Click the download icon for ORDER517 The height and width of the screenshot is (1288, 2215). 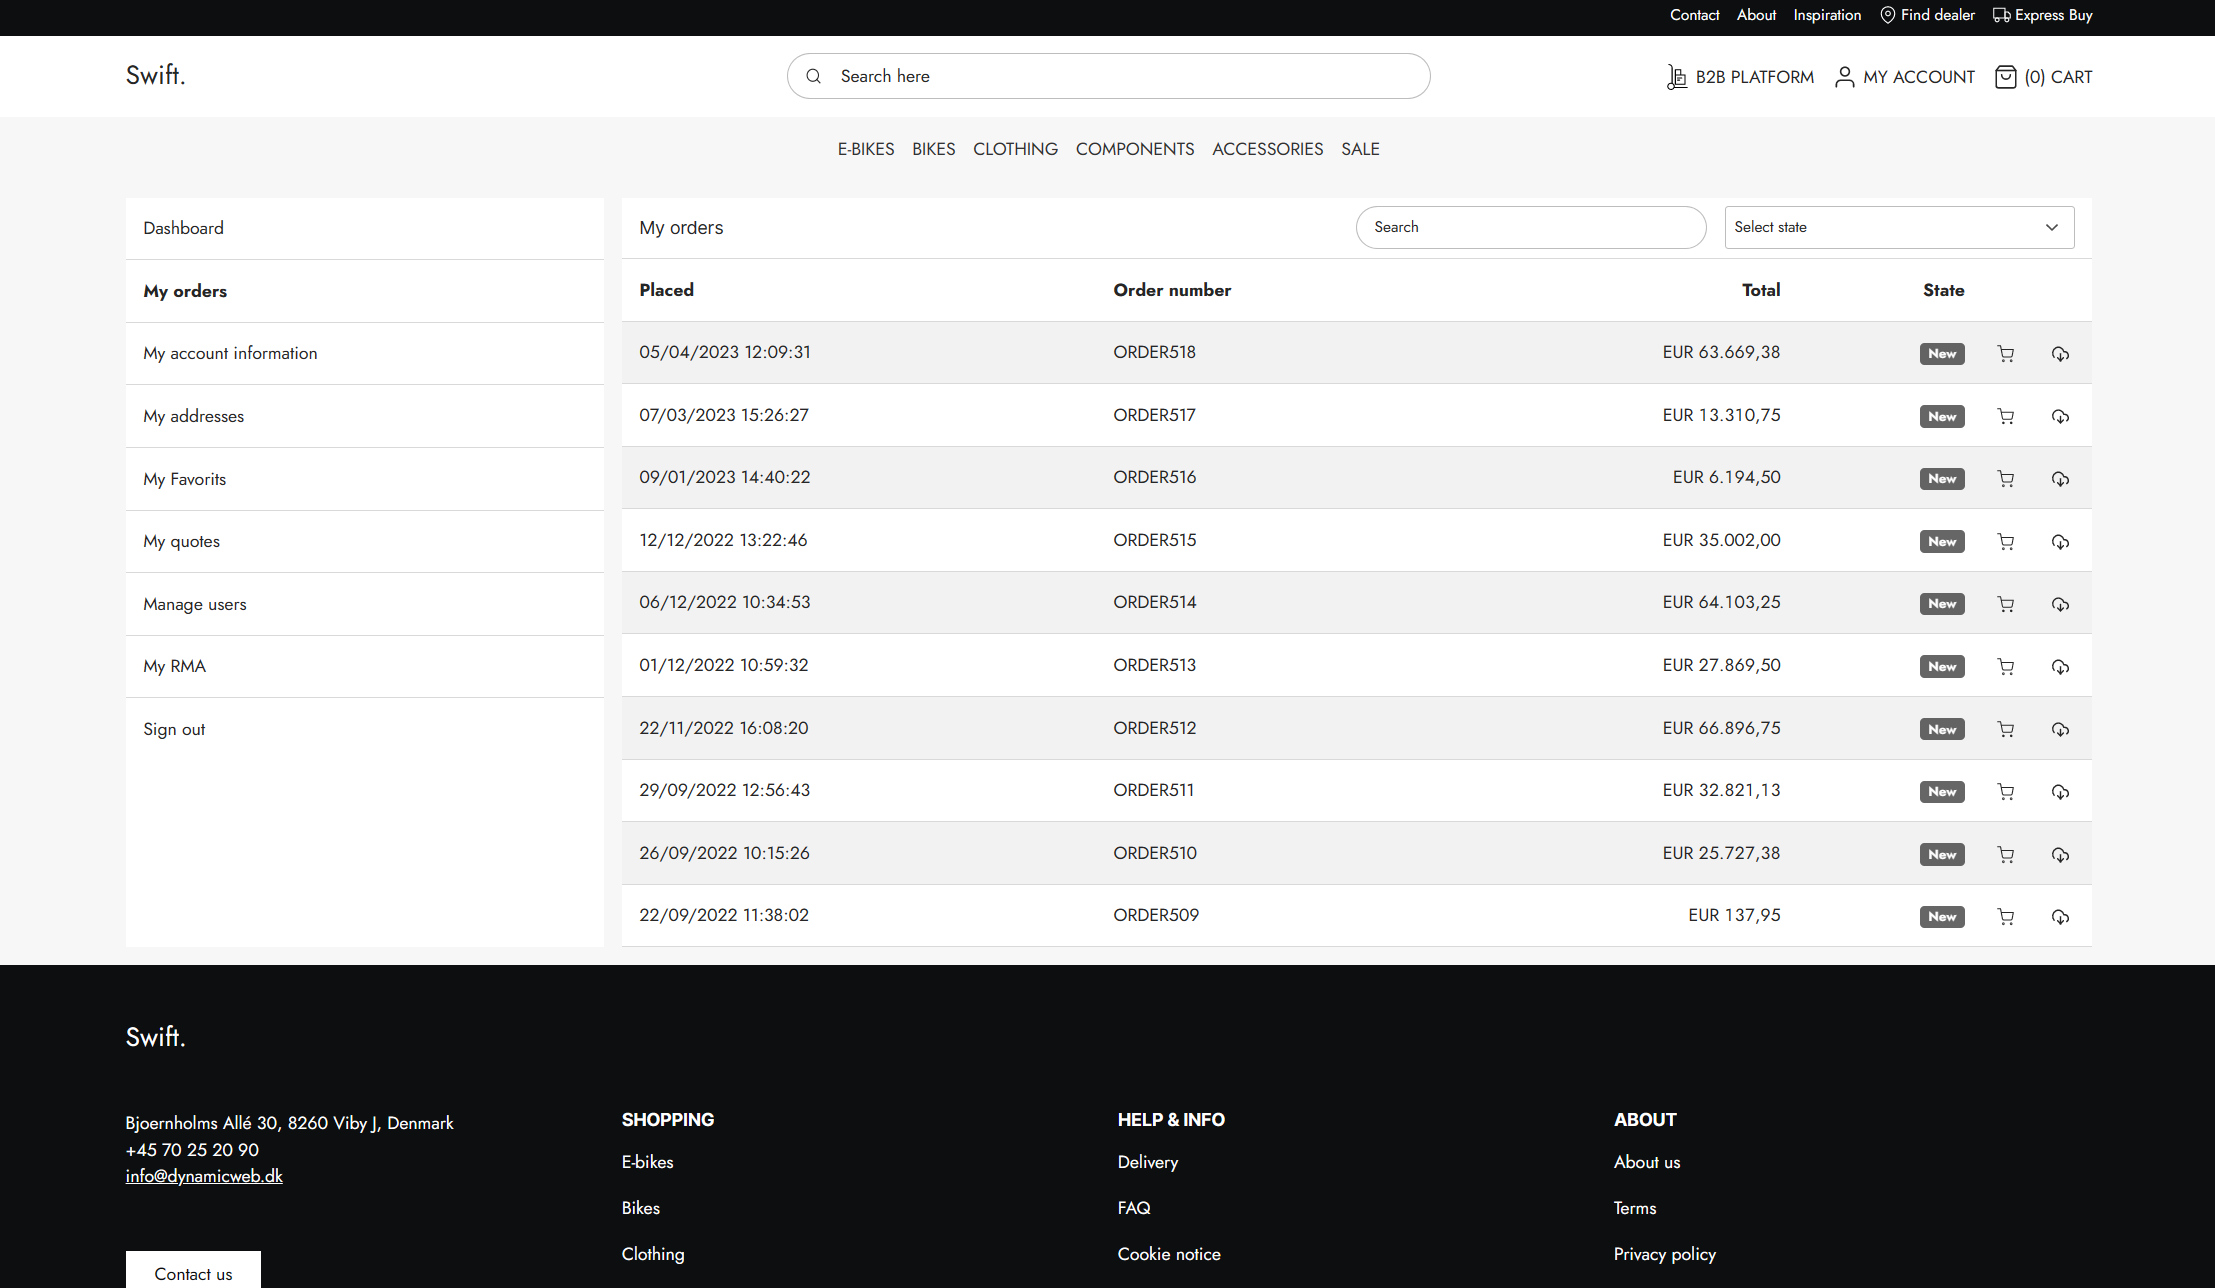point(2060,417)
